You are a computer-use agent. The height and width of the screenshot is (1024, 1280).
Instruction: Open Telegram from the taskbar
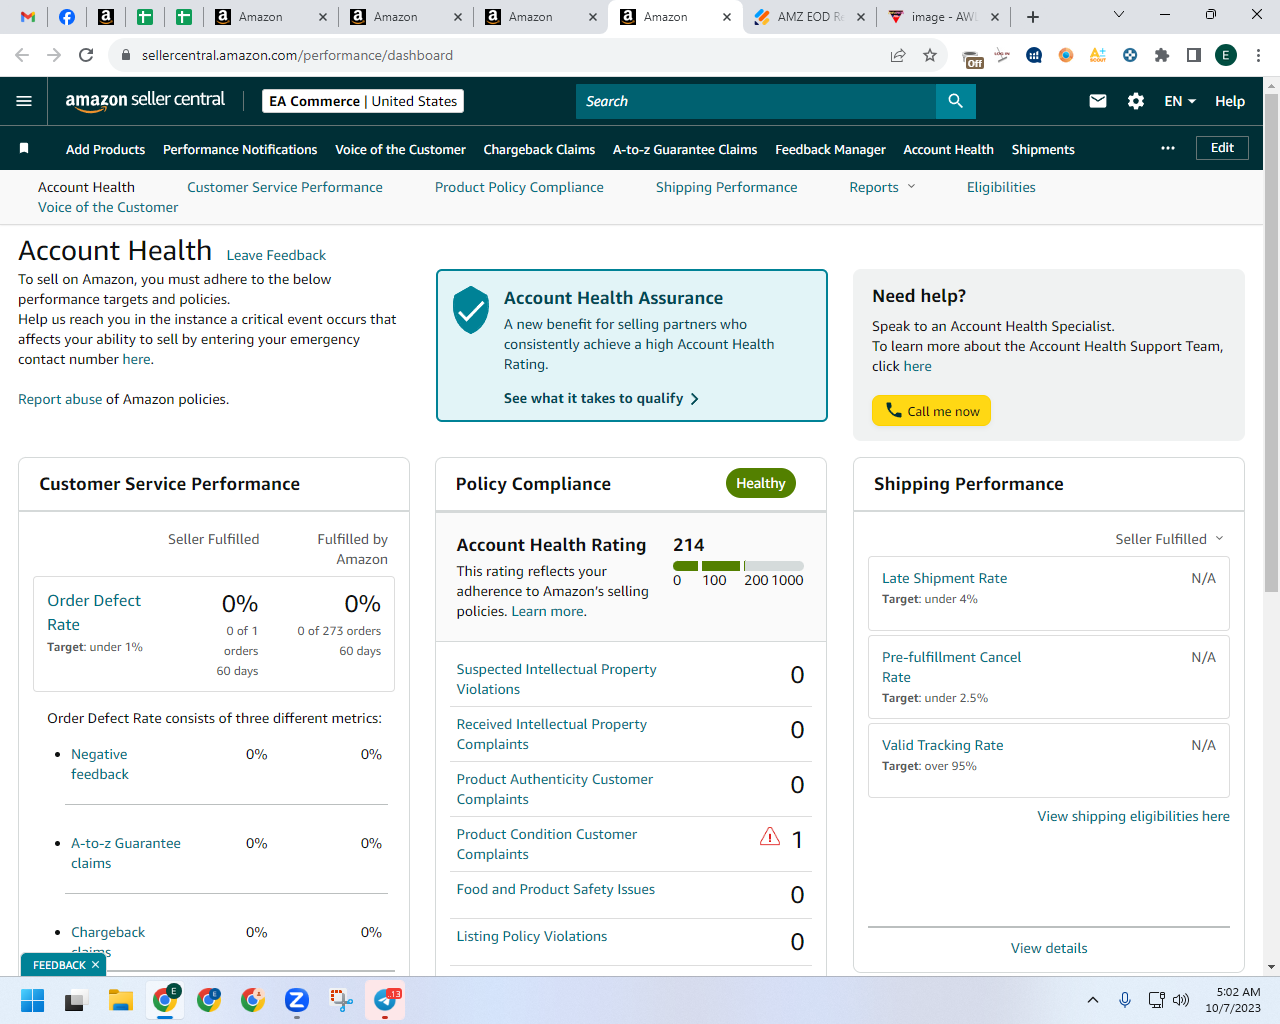pyautogui.click(x=386, y=1000)
